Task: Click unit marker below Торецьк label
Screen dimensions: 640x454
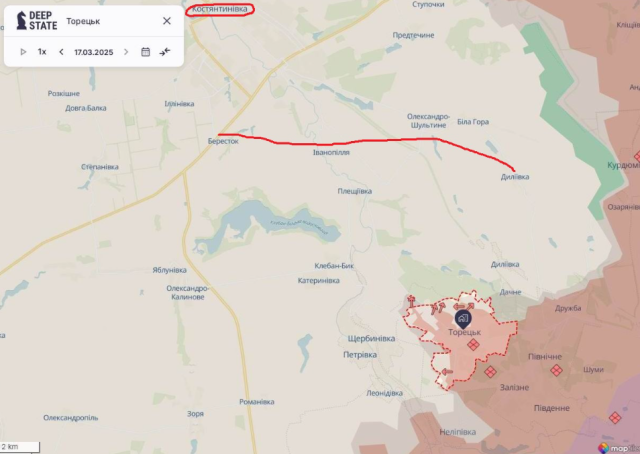Action: (x=473, y=345)
